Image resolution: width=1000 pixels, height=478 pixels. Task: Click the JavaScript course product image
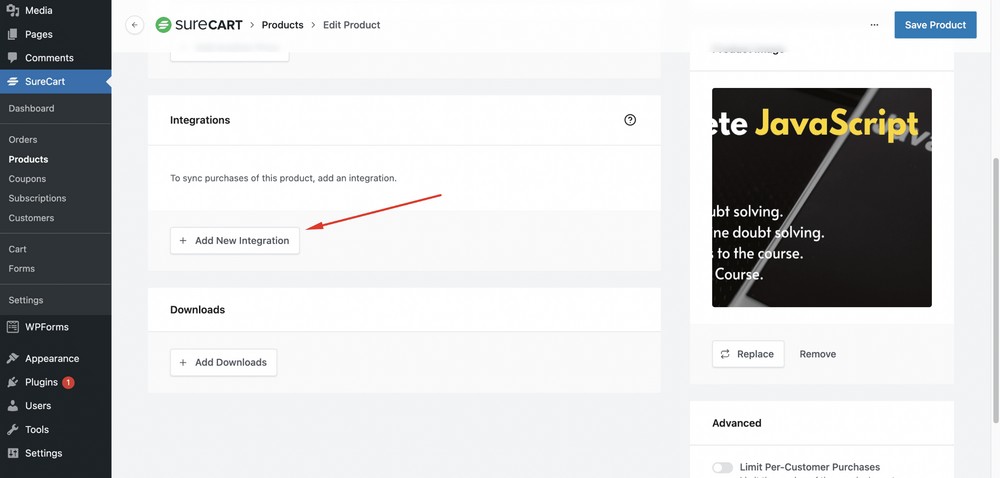(821, 198)
